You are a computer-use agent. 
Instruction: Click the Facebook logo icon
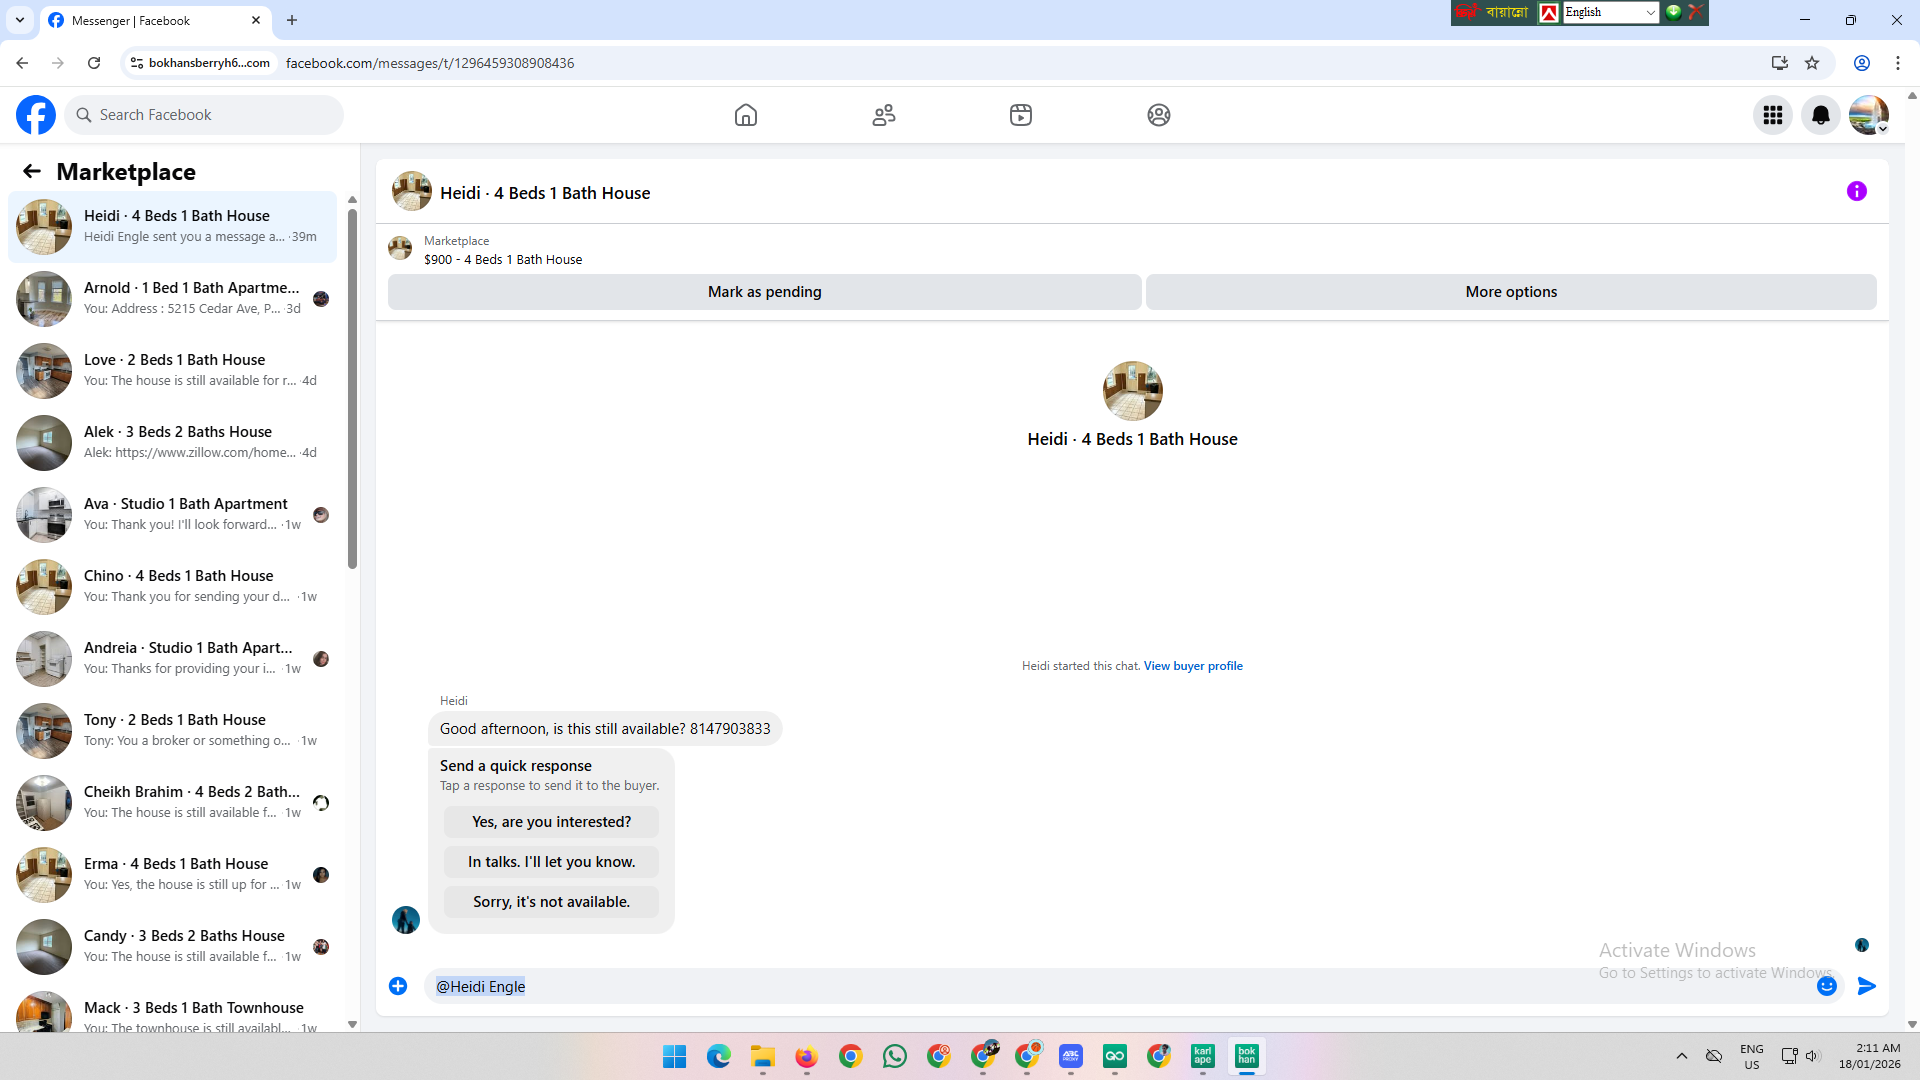coord(36,115)
